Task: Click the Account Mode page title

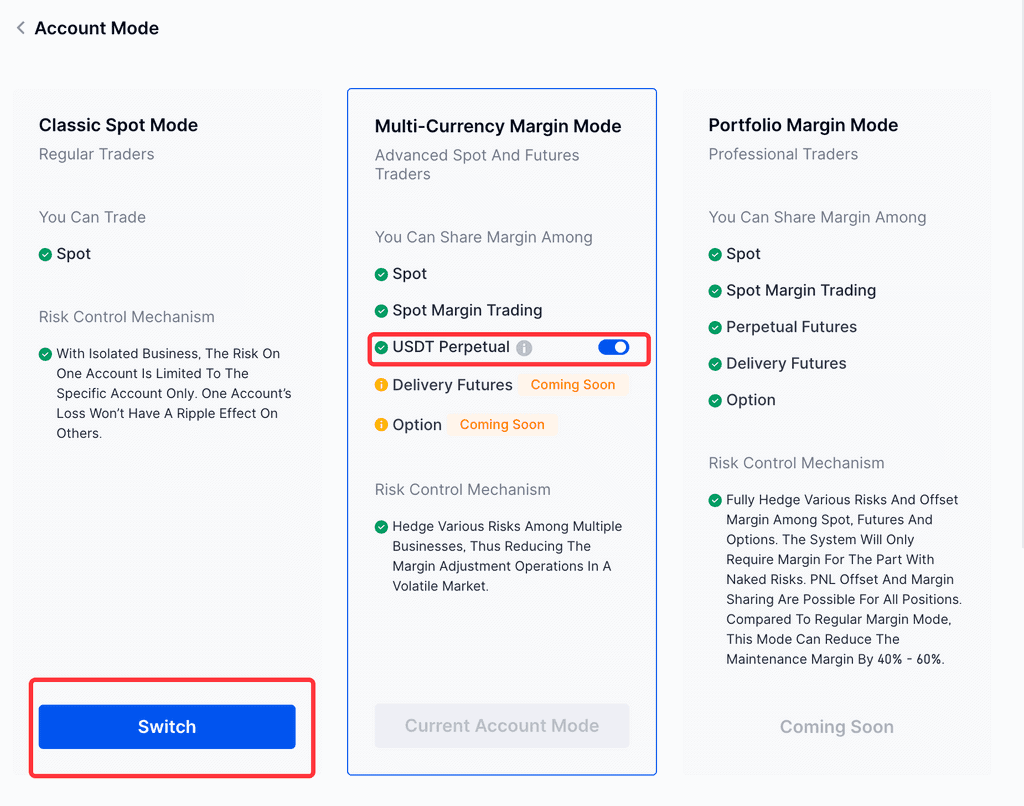Action: (96, 28)
